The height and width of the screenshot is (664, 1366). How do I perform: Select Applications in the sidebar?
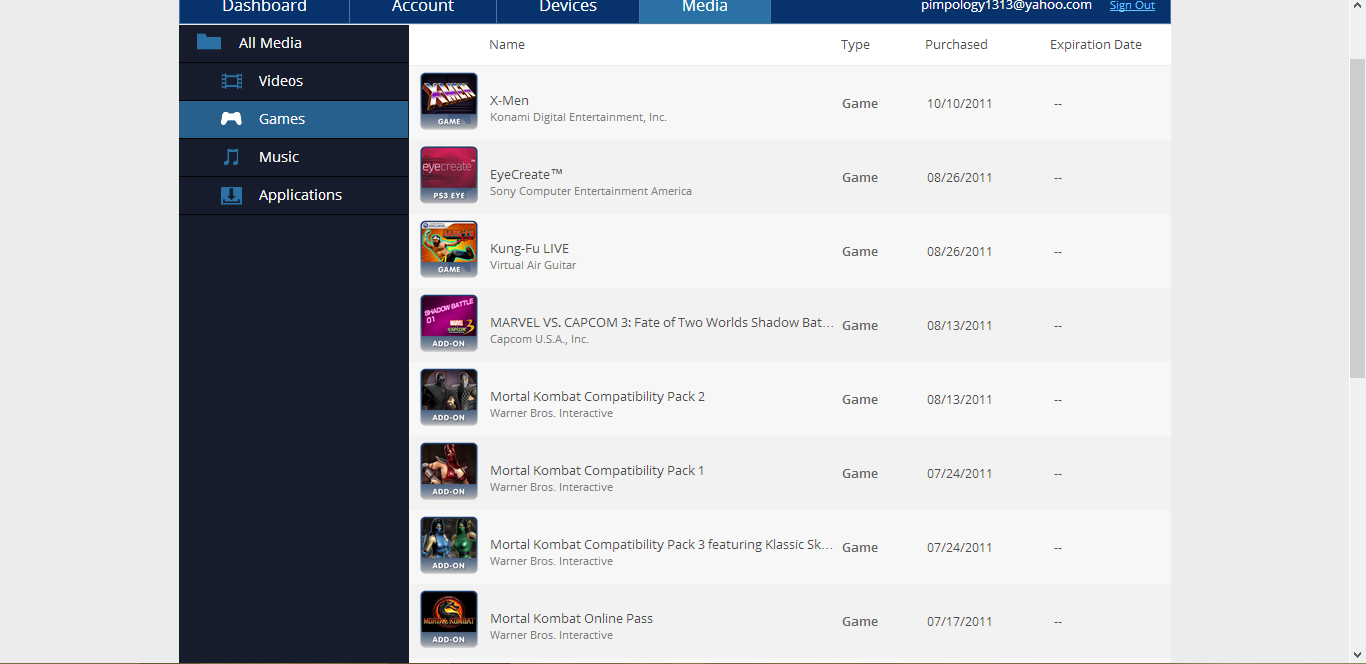(x=294, y=195)
